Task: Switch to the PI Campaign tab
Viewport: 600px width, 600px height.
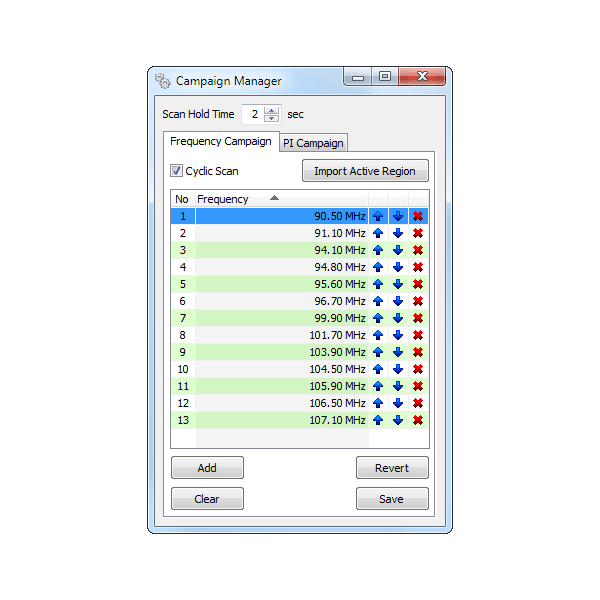Action: click(x=313, y=143)
